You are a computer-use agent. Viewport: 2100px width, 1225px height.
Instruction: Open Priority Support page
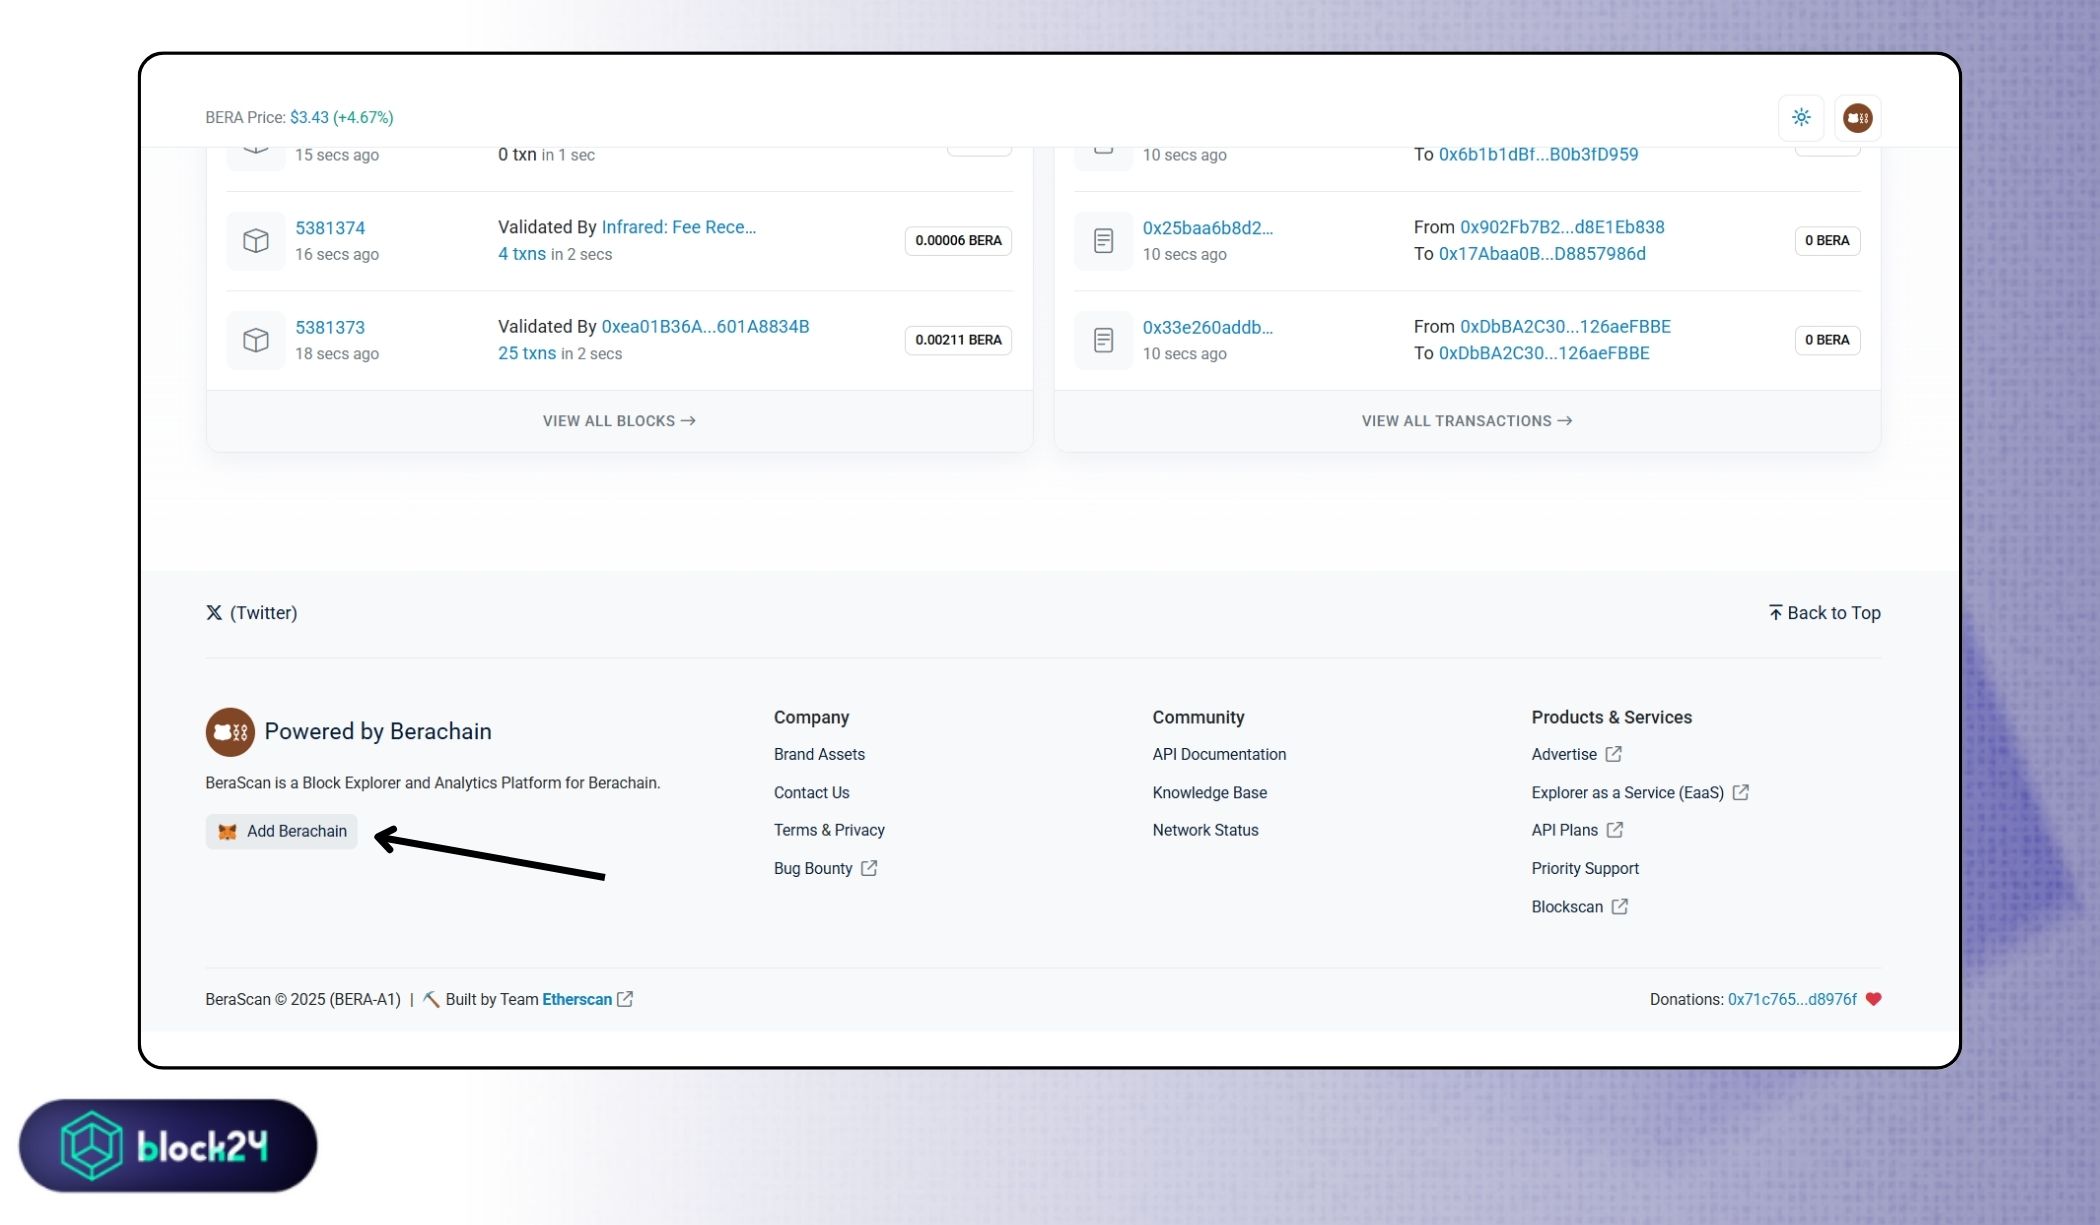pos(1585,868)
